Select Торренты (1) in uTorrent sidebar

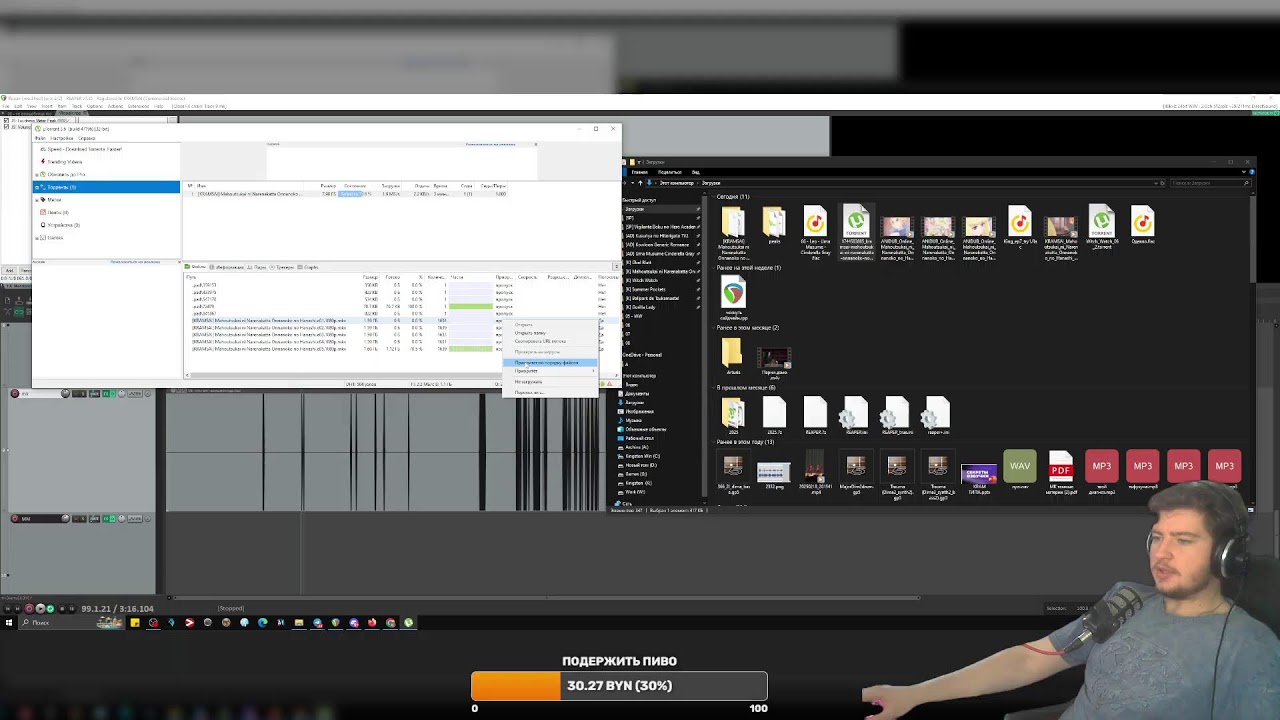pos(106,187)
